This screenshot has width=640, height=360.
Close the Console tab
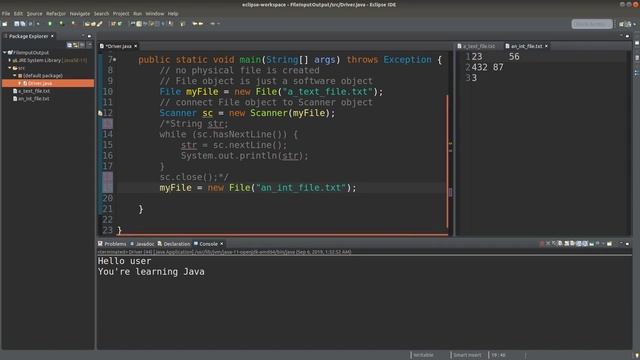(x=222, y=244)
